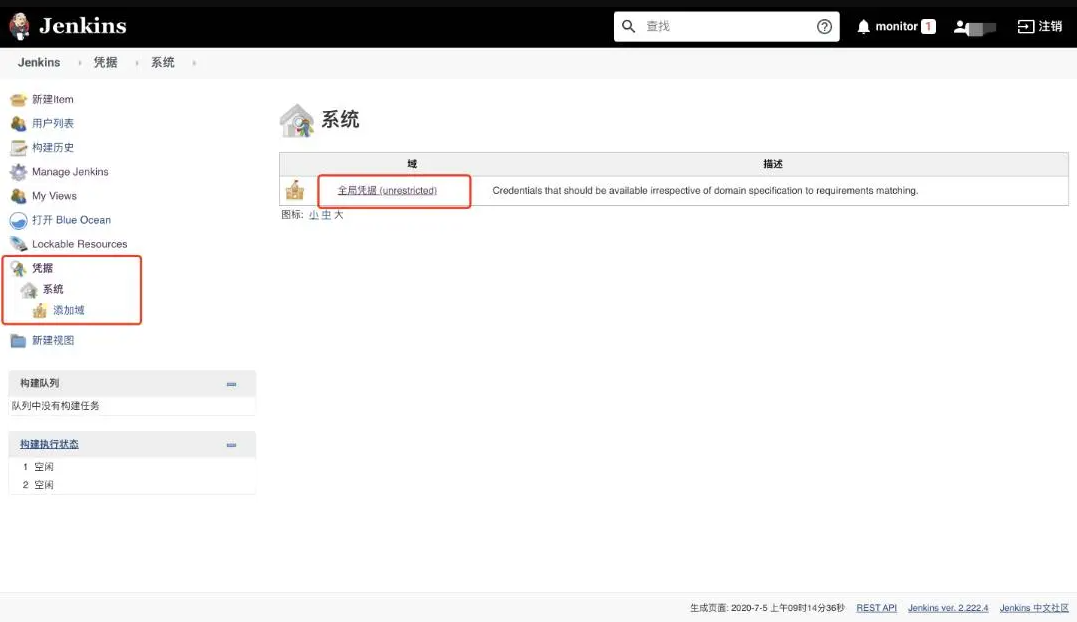The image size is (1077, 622).
Task: Click the 用户列表 people icon
Action: pyautogui.click(x=18, y=123)
